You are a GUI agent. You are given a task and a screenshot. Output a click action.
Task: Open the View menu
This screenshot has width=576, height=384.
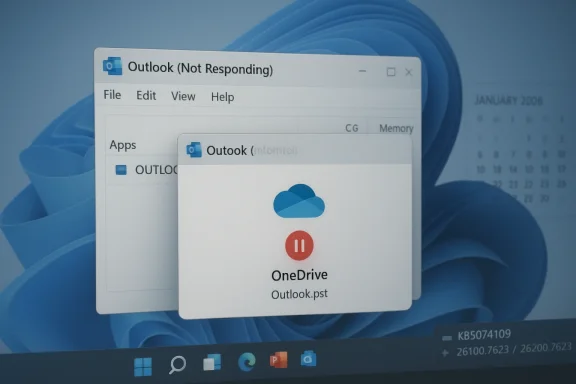(183, 96)
